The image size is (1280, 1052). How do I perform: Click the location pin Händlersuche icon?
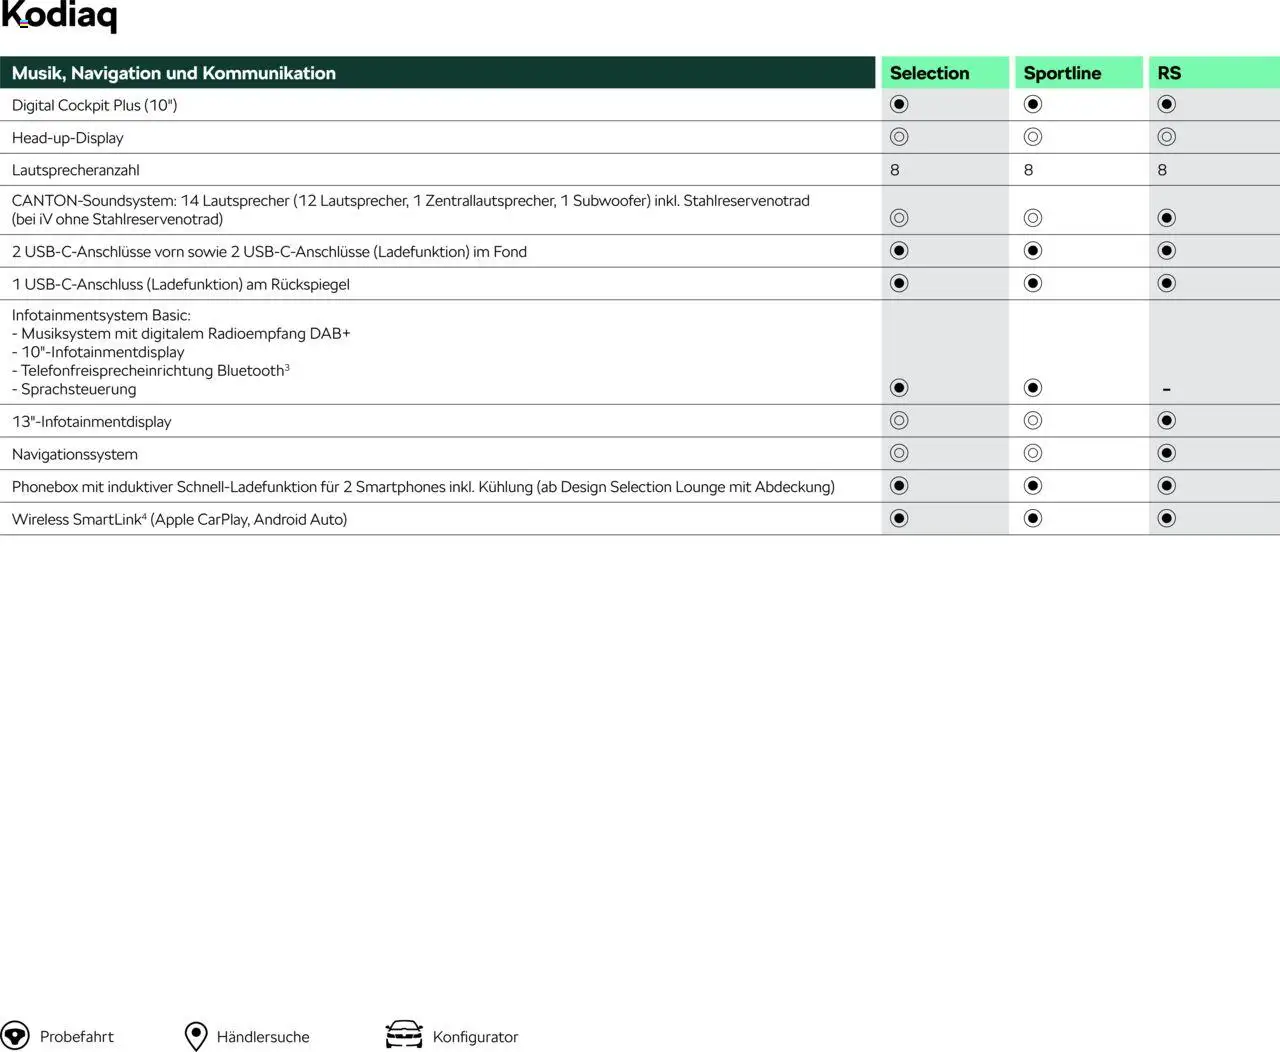coord(196,1036)
